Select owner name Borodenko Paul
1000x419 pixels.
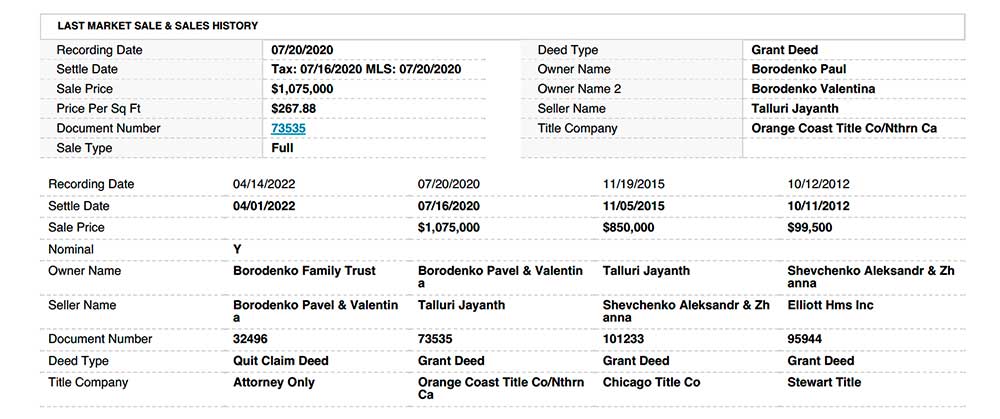[798, 69]
